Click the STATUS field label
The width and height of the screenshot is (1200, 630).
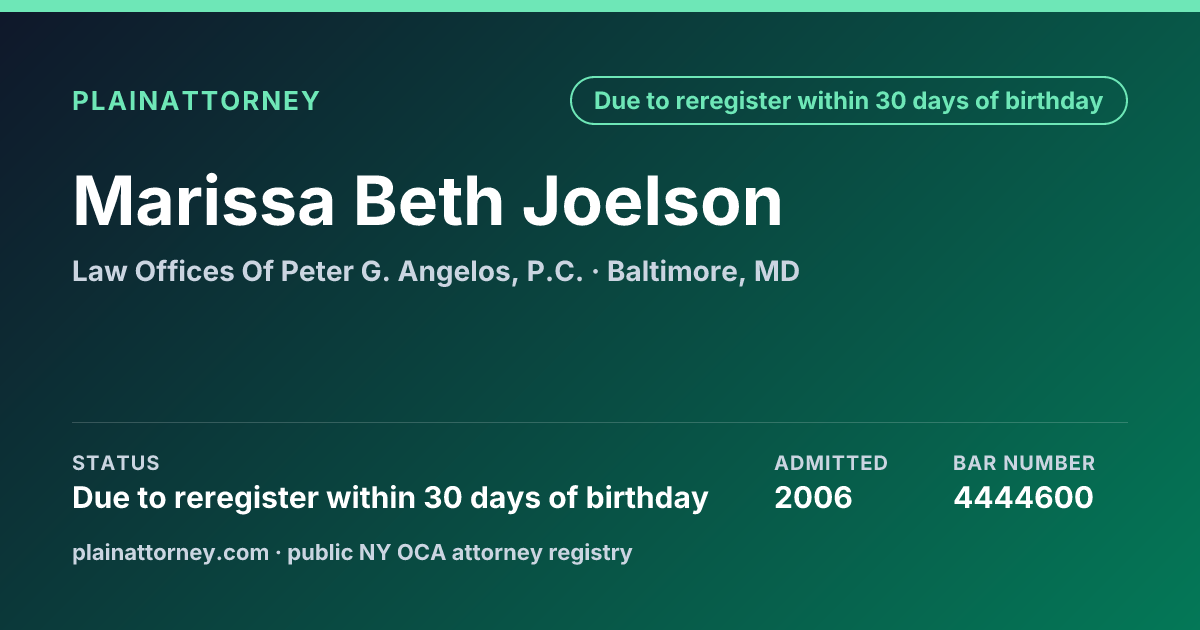point(116,463)
